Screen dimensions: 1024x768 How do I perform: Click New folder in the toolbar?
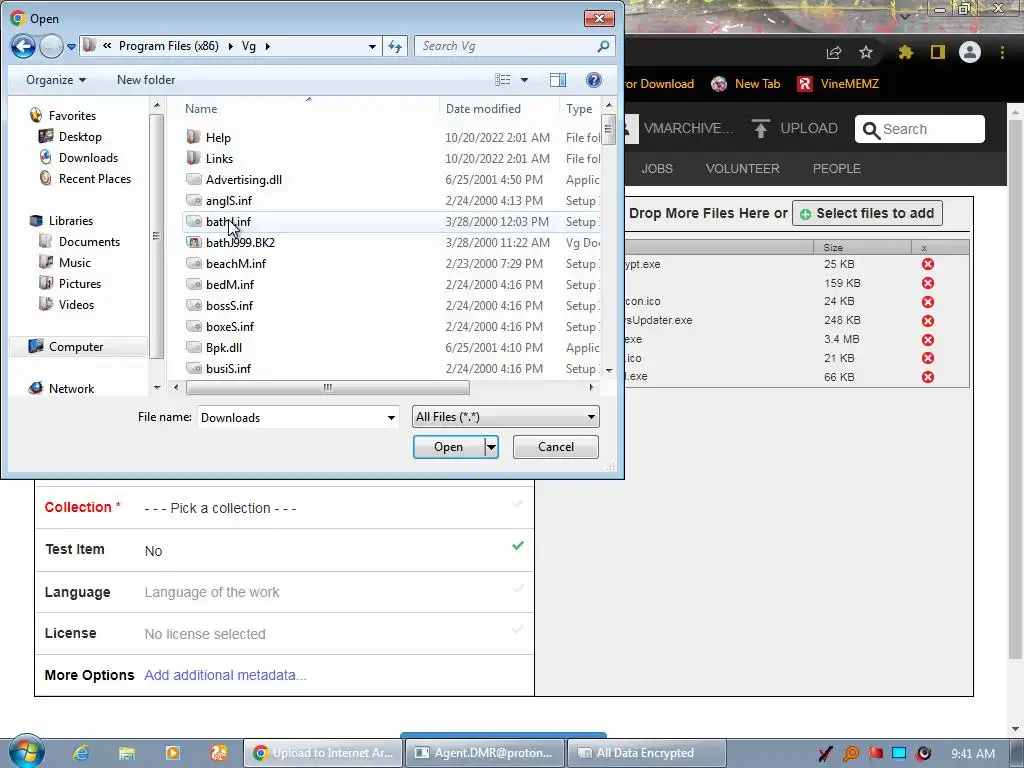(146, 80)
